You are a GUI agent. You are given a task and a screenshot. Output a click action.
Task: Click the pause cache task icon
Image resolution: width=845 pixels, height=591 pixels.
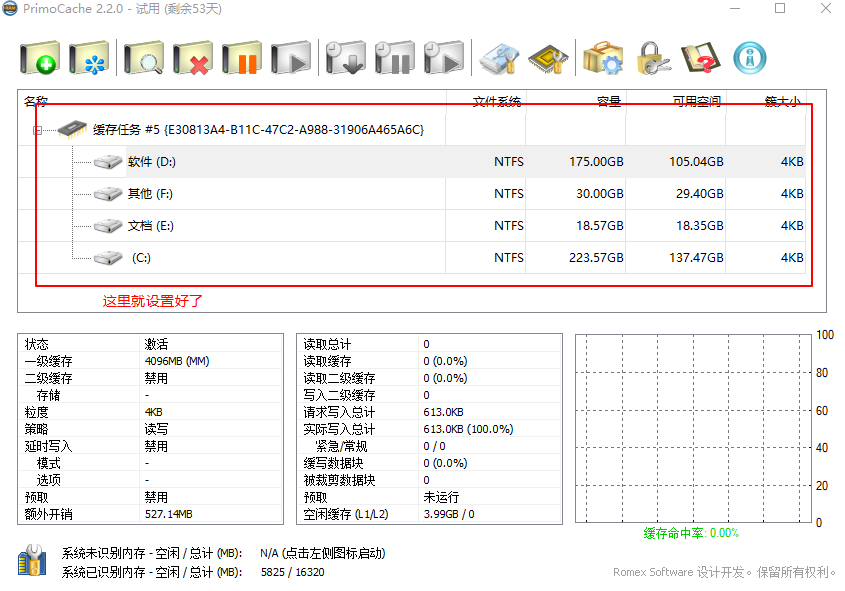pos(242,58)
